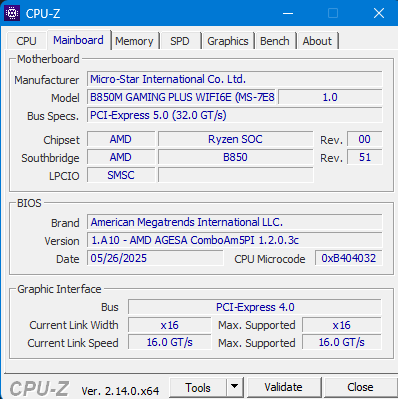Click the BIOS Version 1.A10 field
The image size is (398, 399).
[235, 240]
